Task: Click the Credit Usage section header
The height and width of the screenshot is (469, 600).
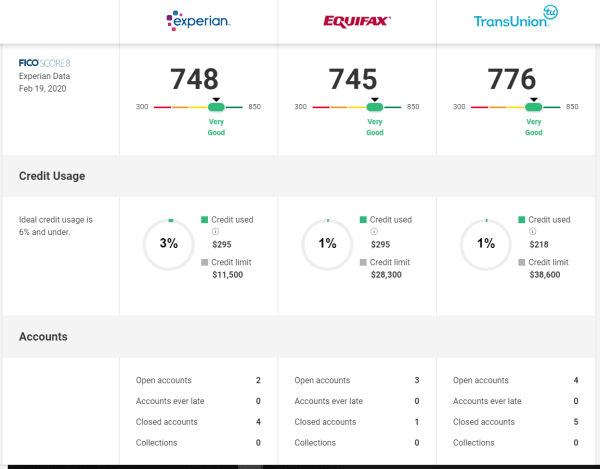Action: (x=52, y=176)
